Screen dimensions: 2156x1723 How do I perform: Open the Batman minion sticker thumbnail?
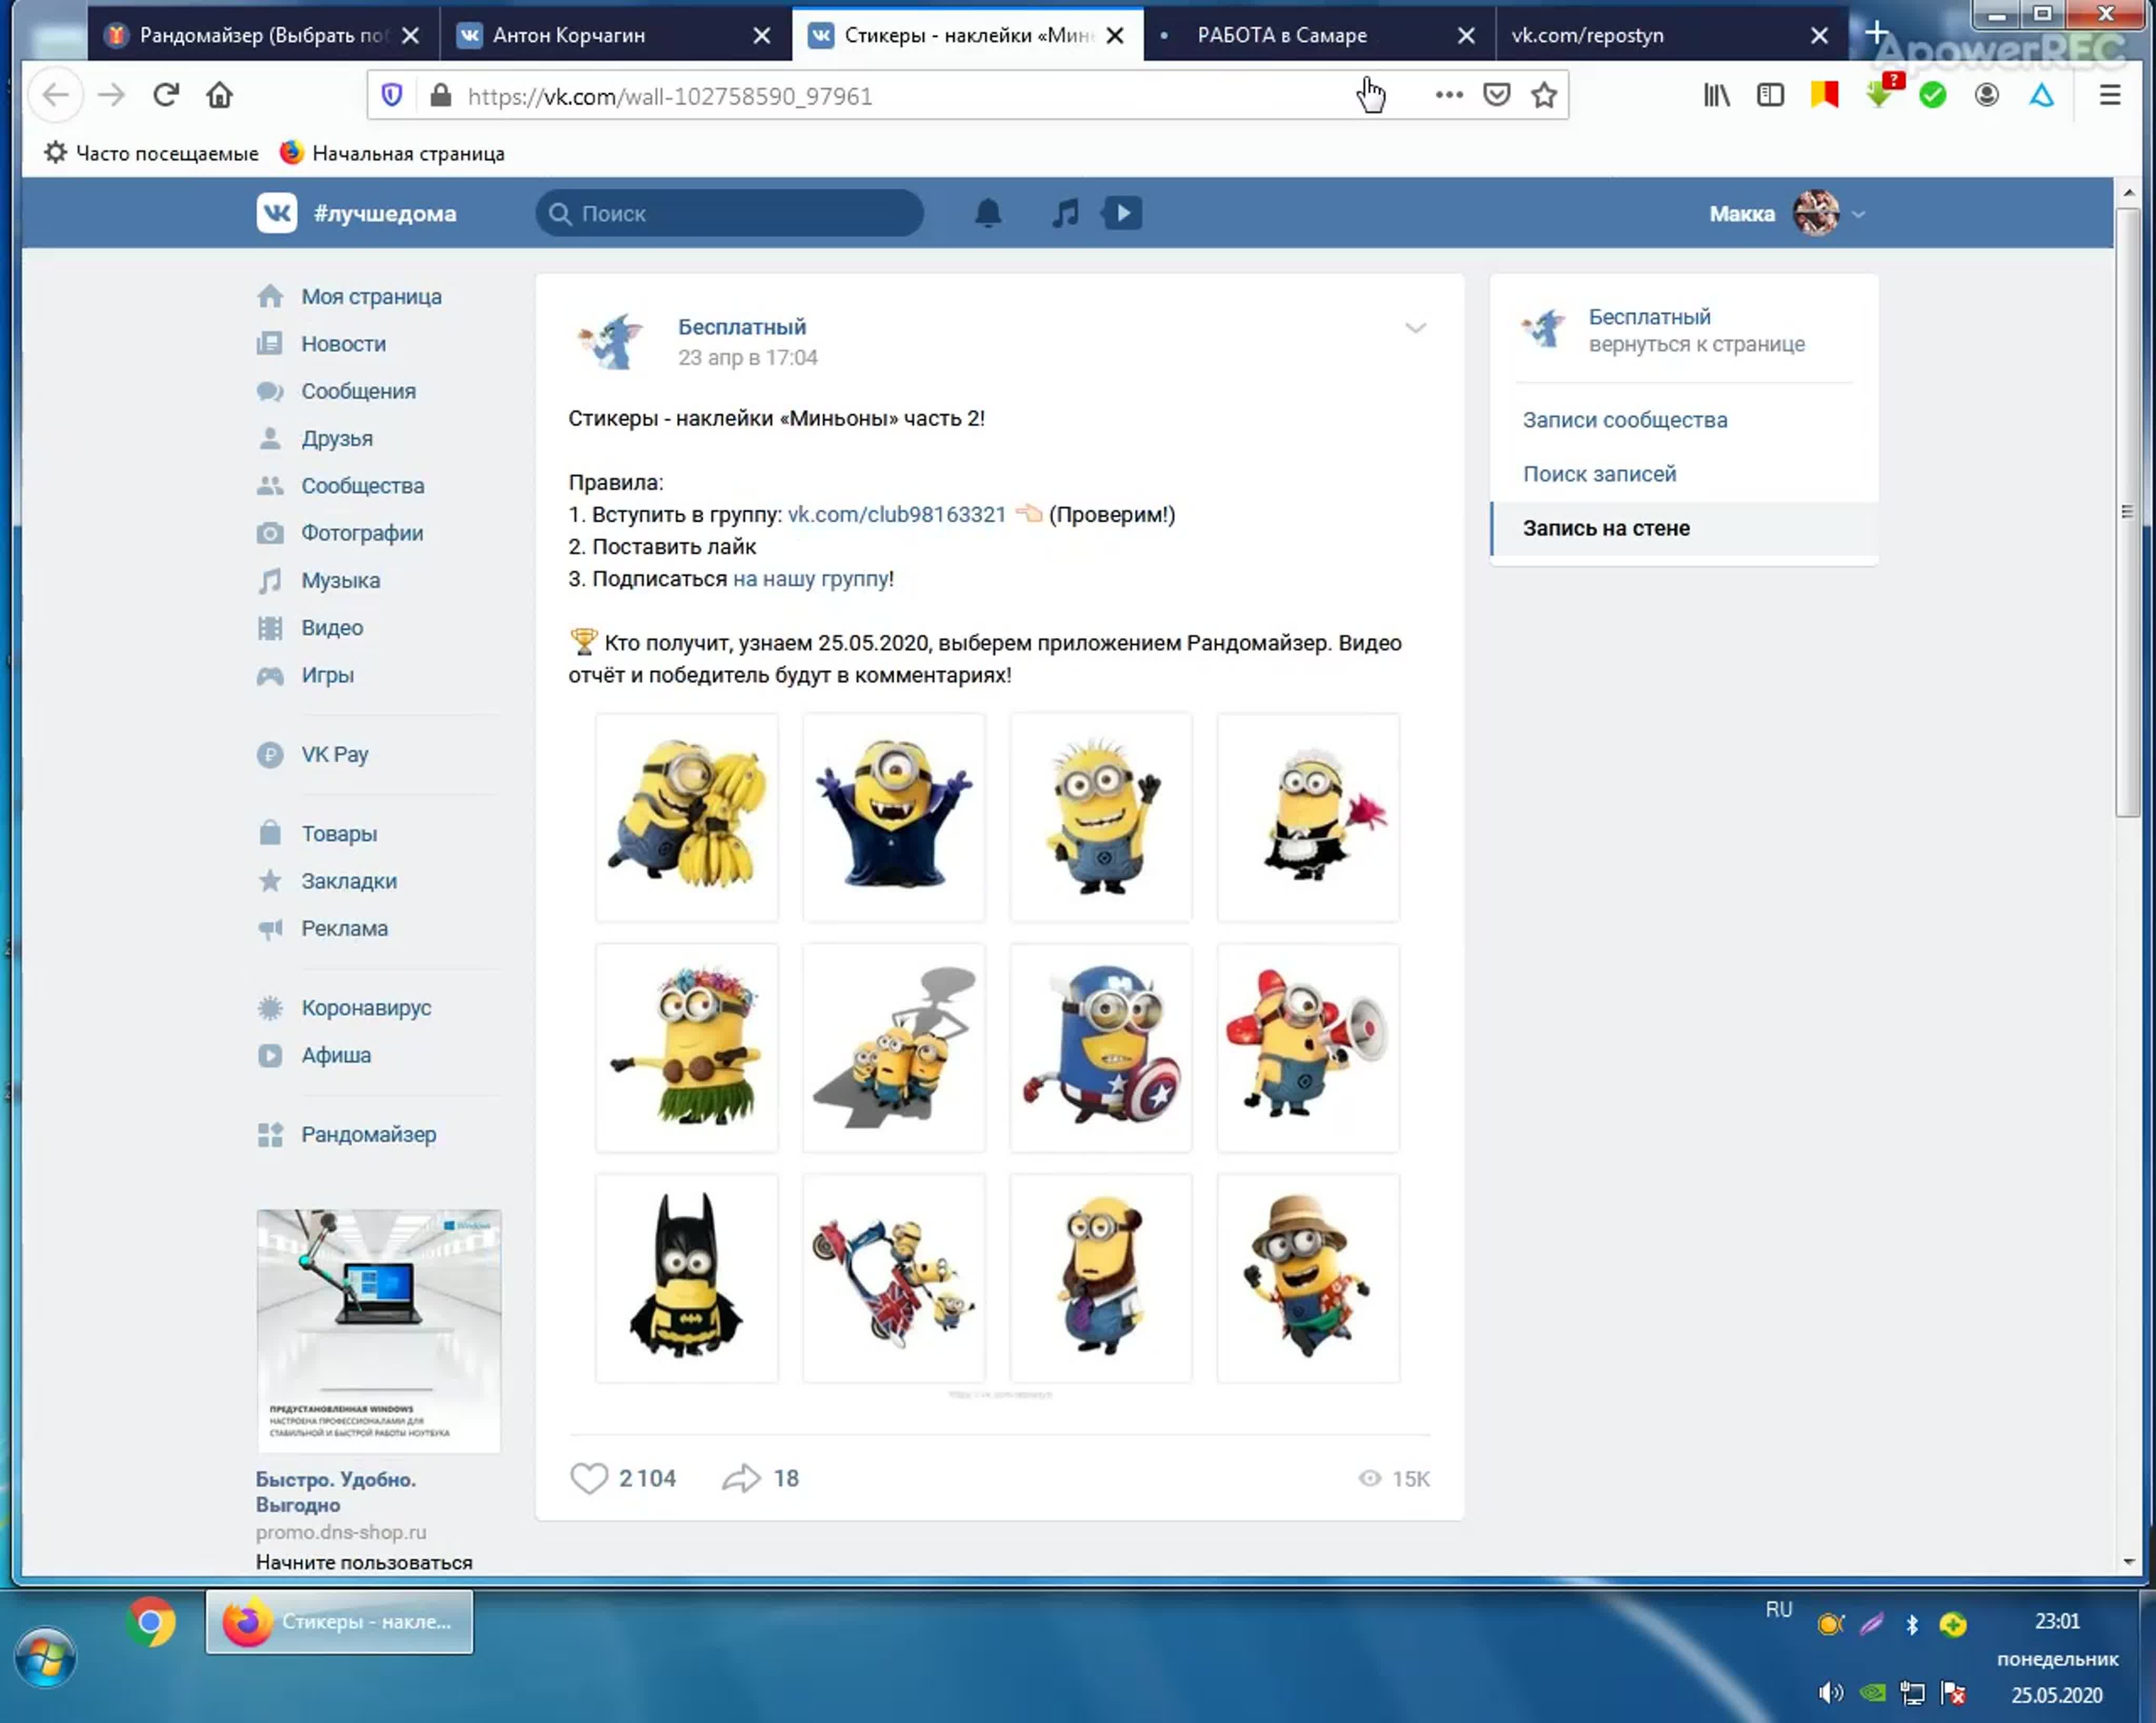pyautogui.click(x=686, y=1278)
